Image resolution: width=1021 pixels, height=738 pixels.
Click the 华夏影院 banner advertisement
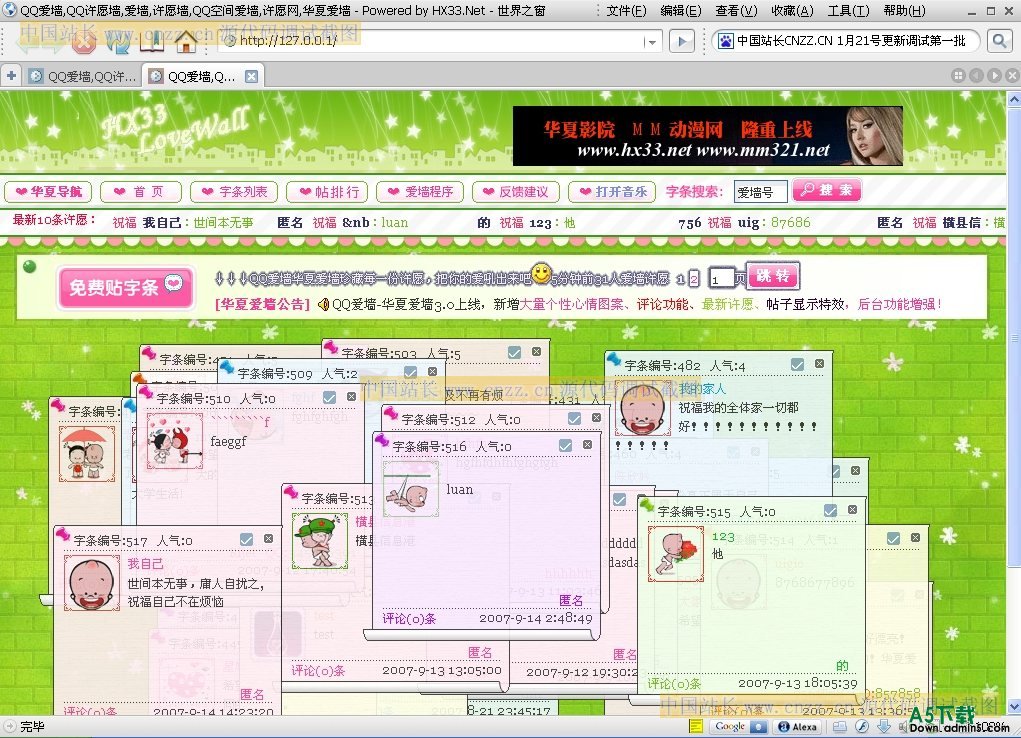click(708, 136)
